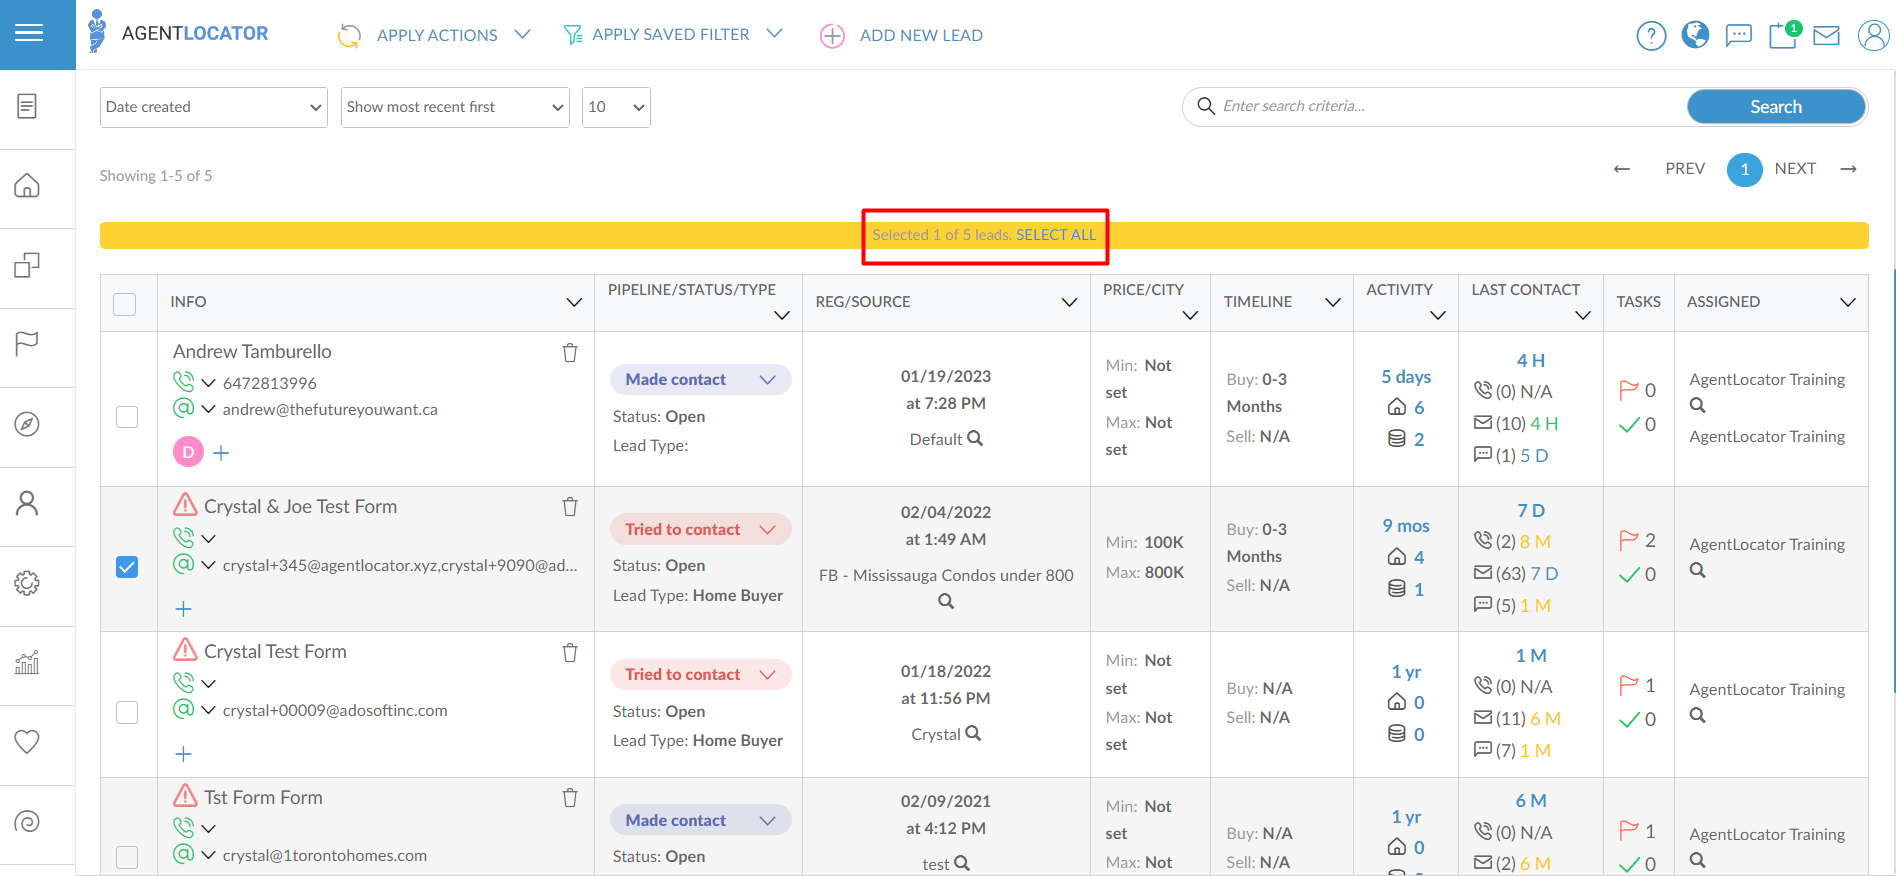Screen dimensions: 1896x876
Task: Click the SELECT ALL link
Action: 1056,235
